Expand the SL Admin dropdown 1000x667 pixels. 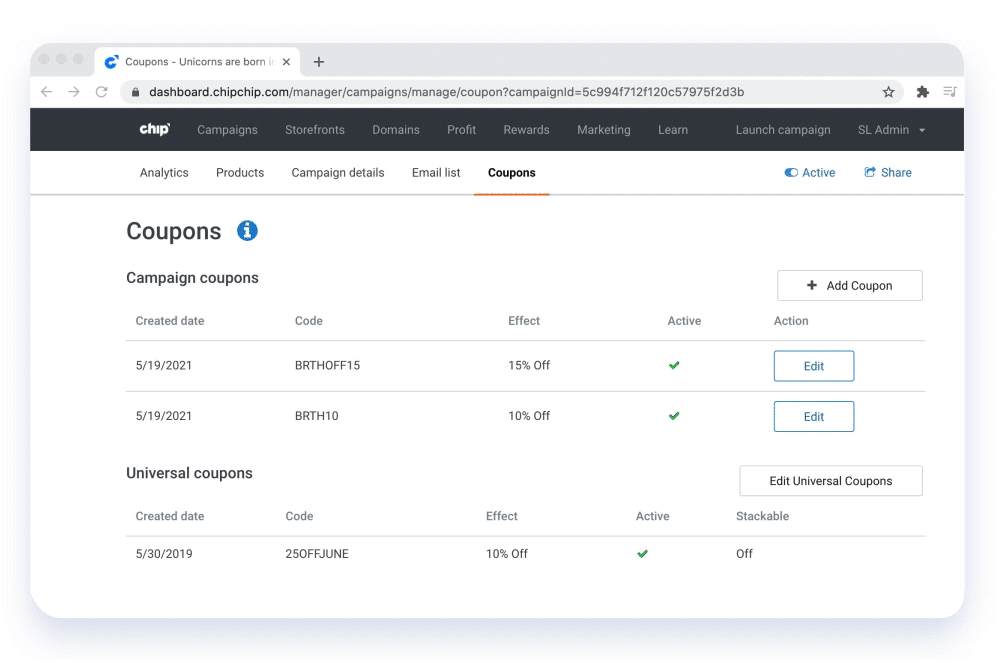click(x=892, y=129)
